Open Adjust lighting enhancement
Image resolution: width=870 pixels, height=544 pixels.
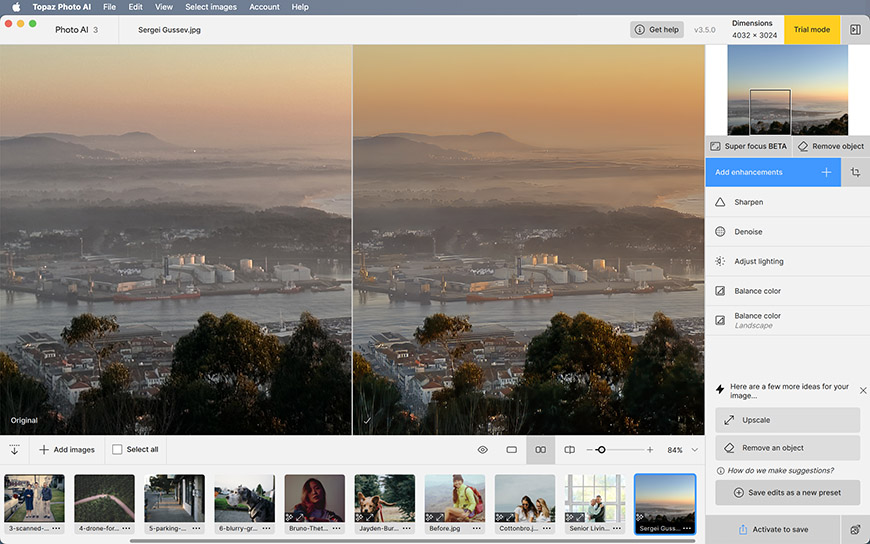758,261
